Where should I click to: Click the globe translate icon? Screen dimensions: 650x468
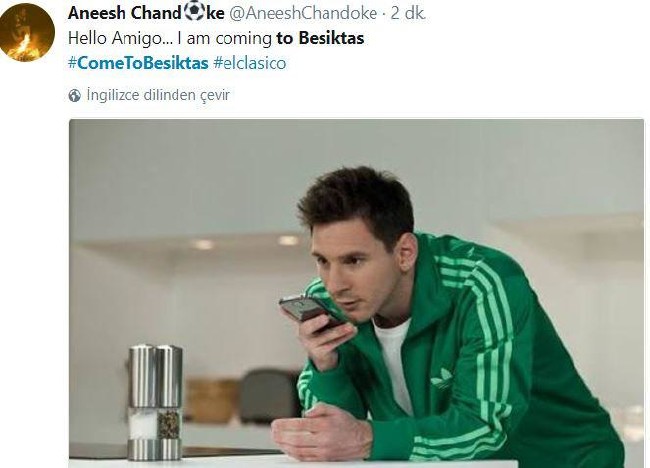pos(75,95)
